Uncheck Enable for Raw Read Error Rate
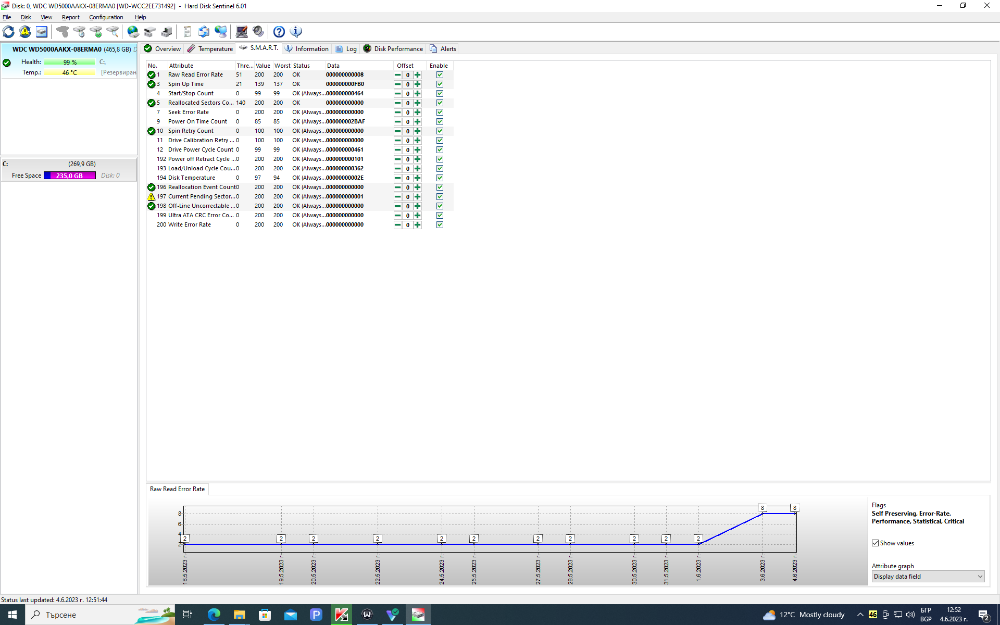Image resolution: width=1000 pixels, height=625 pixels. point(439,75)
